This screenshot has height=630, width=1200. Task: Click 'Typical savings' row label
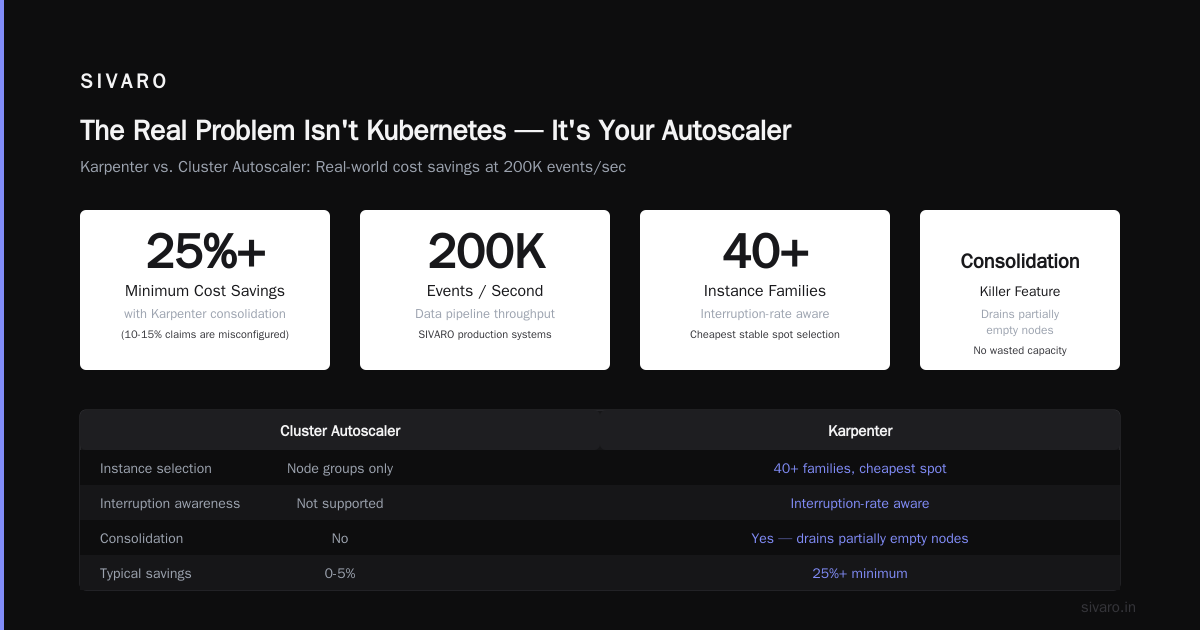[x=146, y=573]
